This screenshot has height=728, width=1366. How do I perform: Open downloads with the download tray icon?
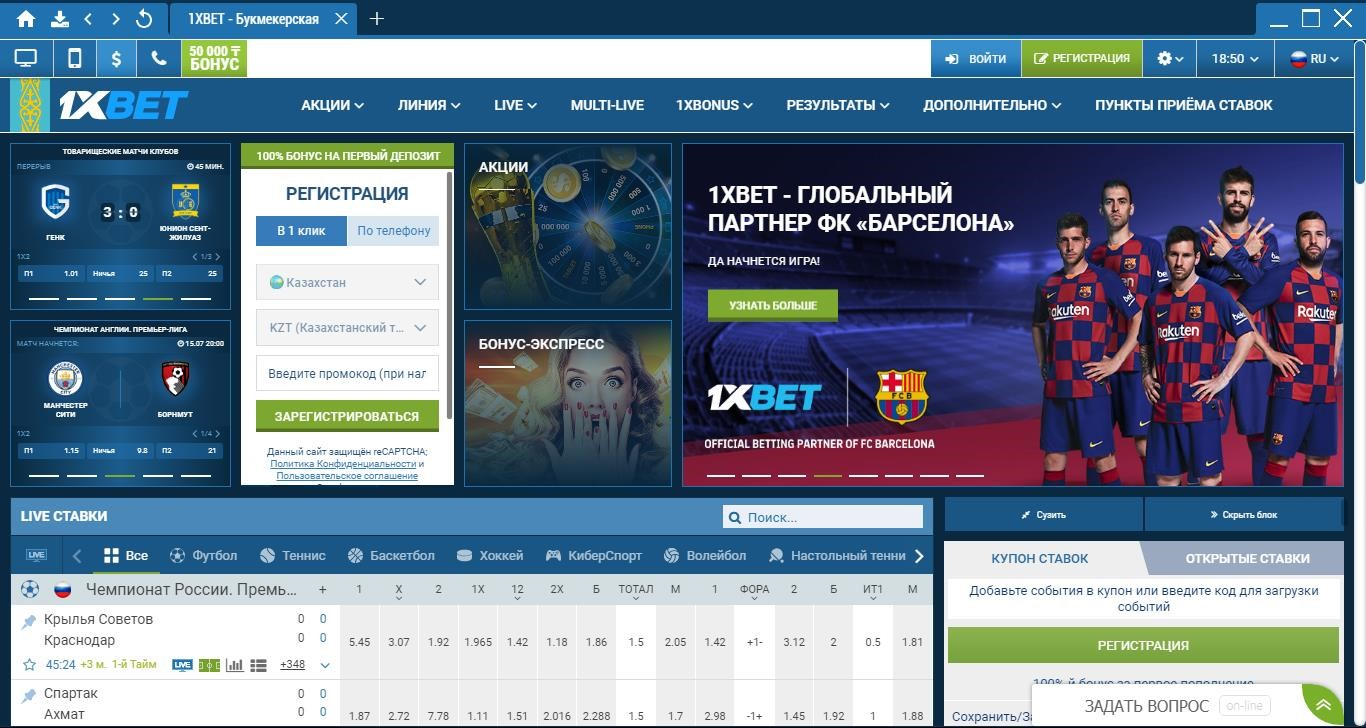(58, 19)
